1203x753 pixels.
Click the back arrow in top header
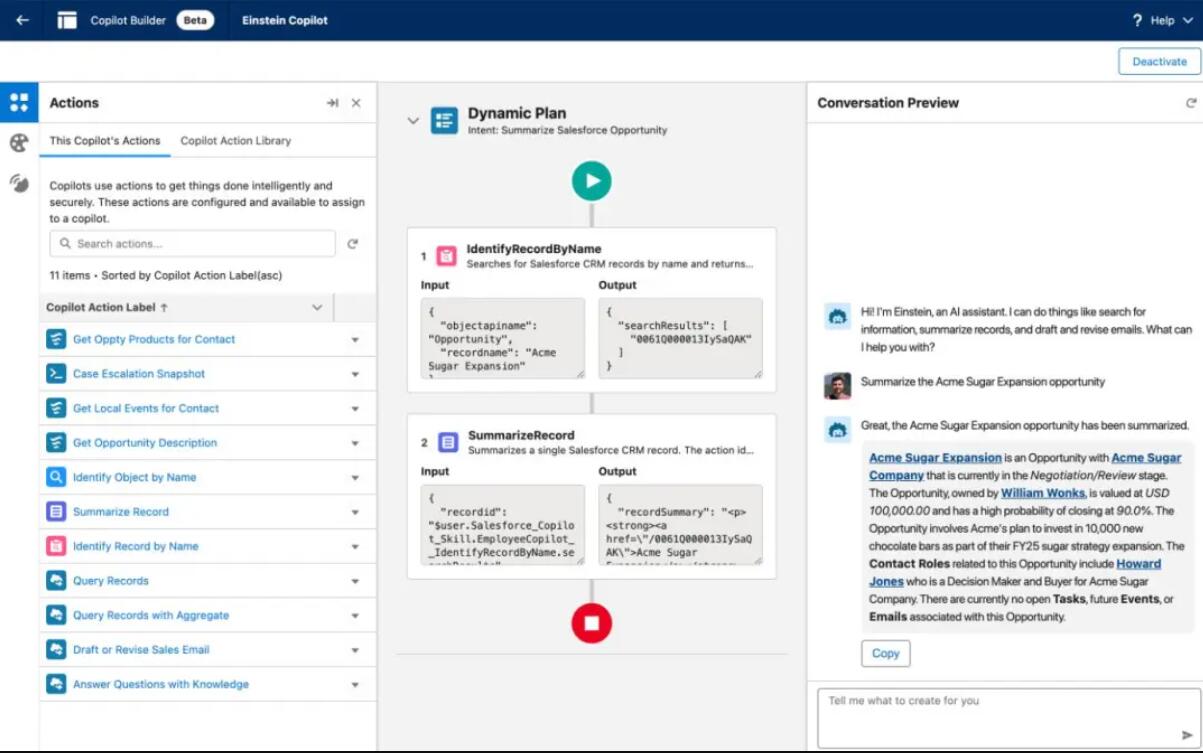pos(22,20)
